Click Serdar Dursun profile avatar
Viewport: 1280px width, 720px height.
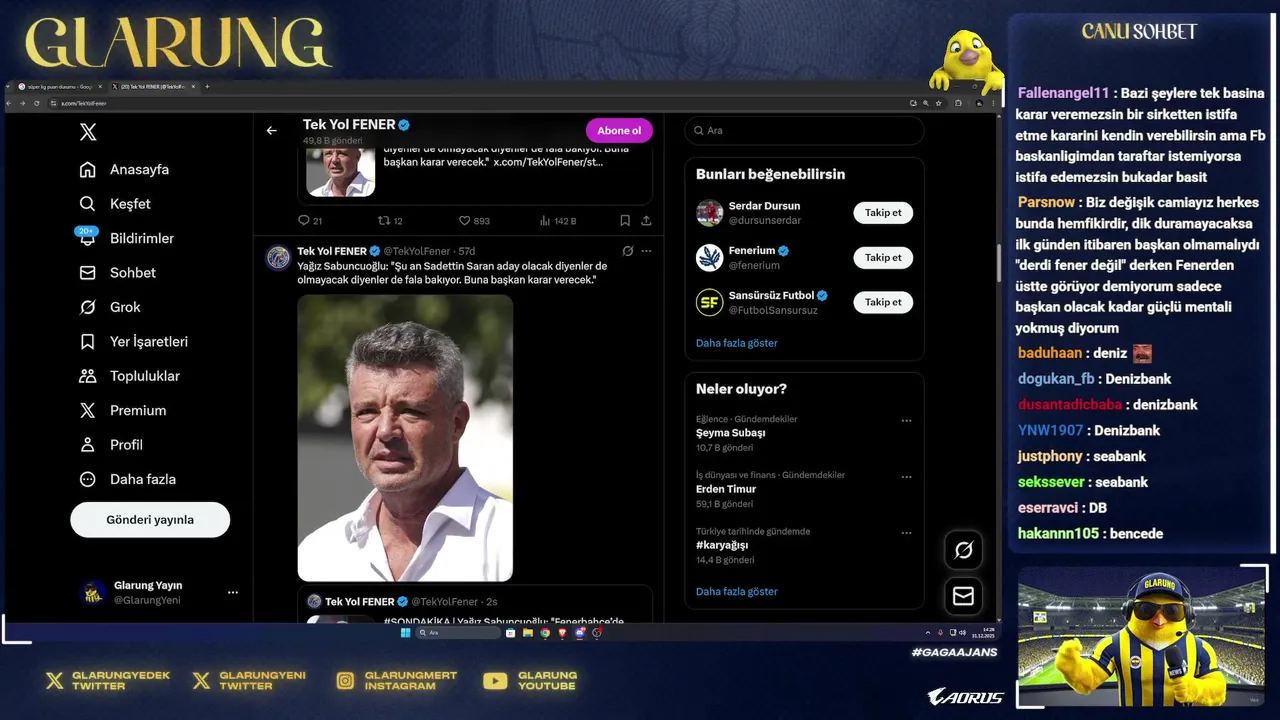point(710,212)
